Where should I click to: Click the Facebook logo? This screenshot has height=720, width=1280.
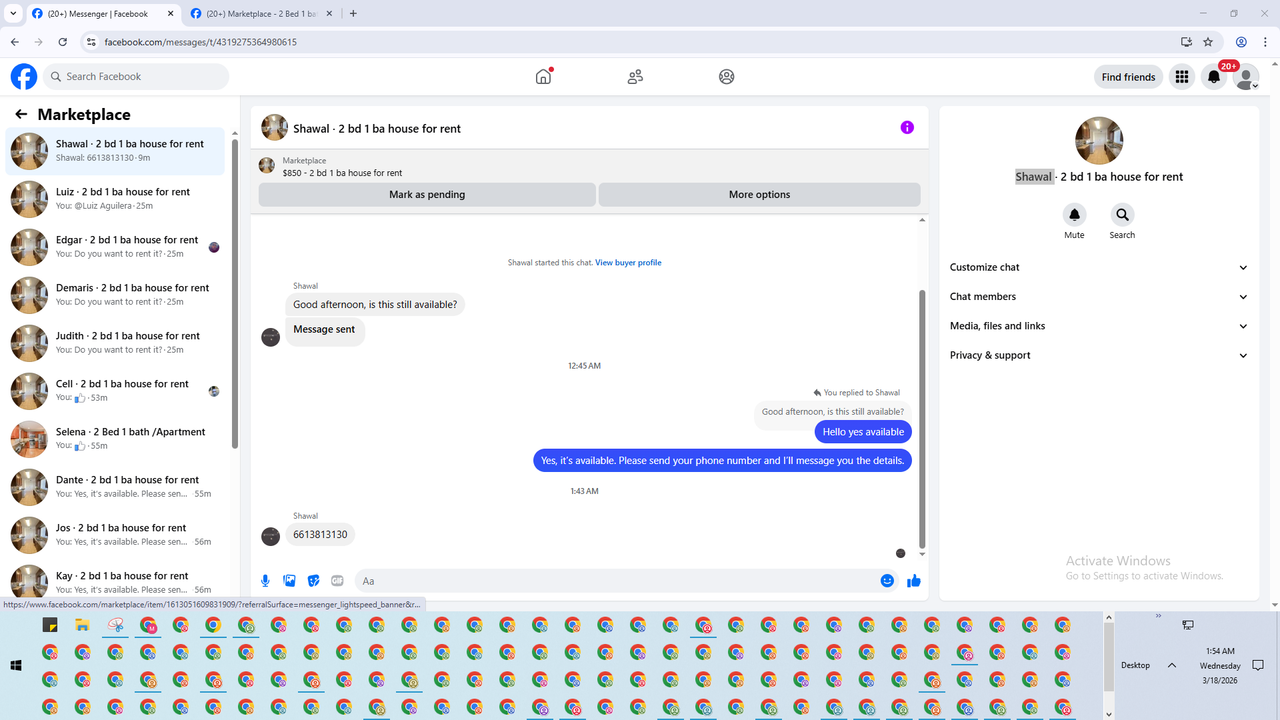(24, 76)
